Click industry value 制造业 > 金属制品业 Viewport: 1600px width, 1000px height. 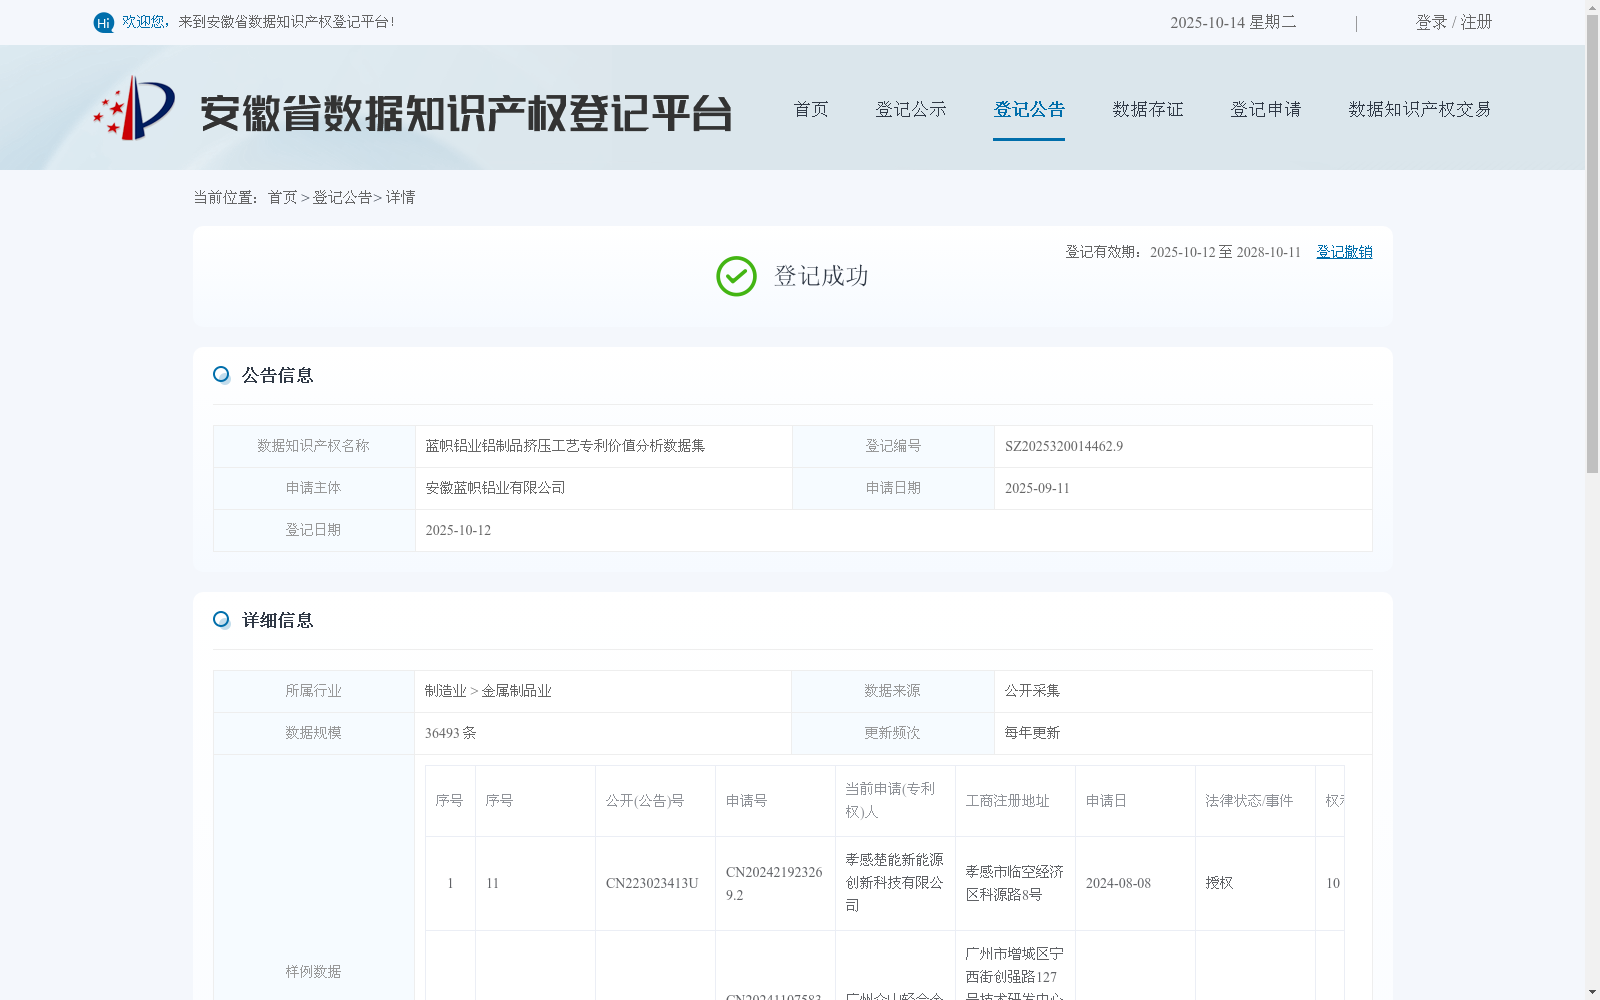488,691
